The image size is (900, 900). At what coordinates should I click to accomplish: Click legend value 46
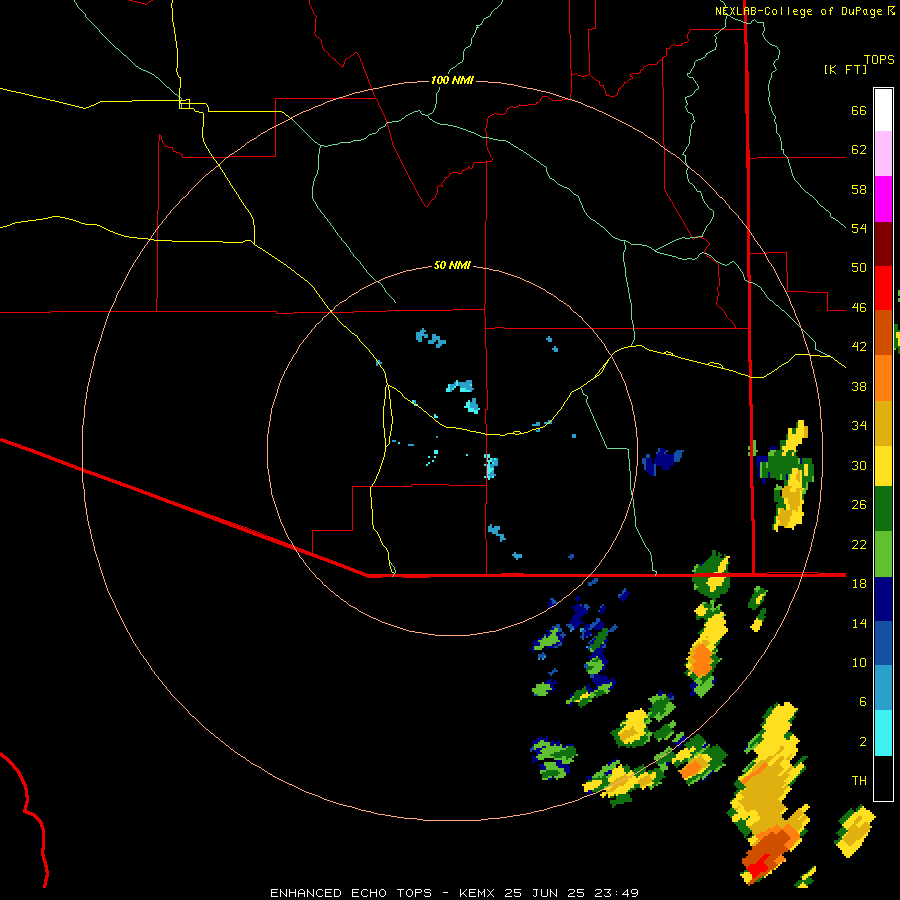pyautogui.click(x=859, y=307)
